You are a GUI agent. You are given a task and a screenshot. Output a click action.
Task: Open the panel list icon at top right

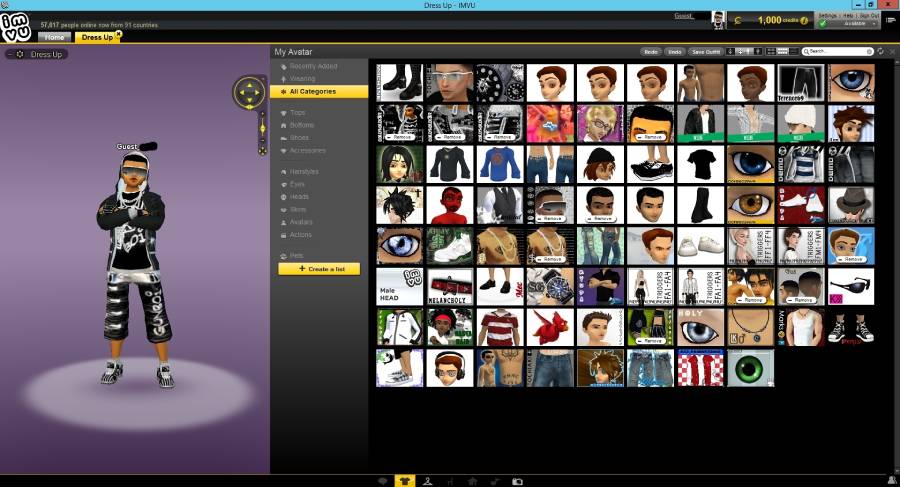(x=891, y=20)
